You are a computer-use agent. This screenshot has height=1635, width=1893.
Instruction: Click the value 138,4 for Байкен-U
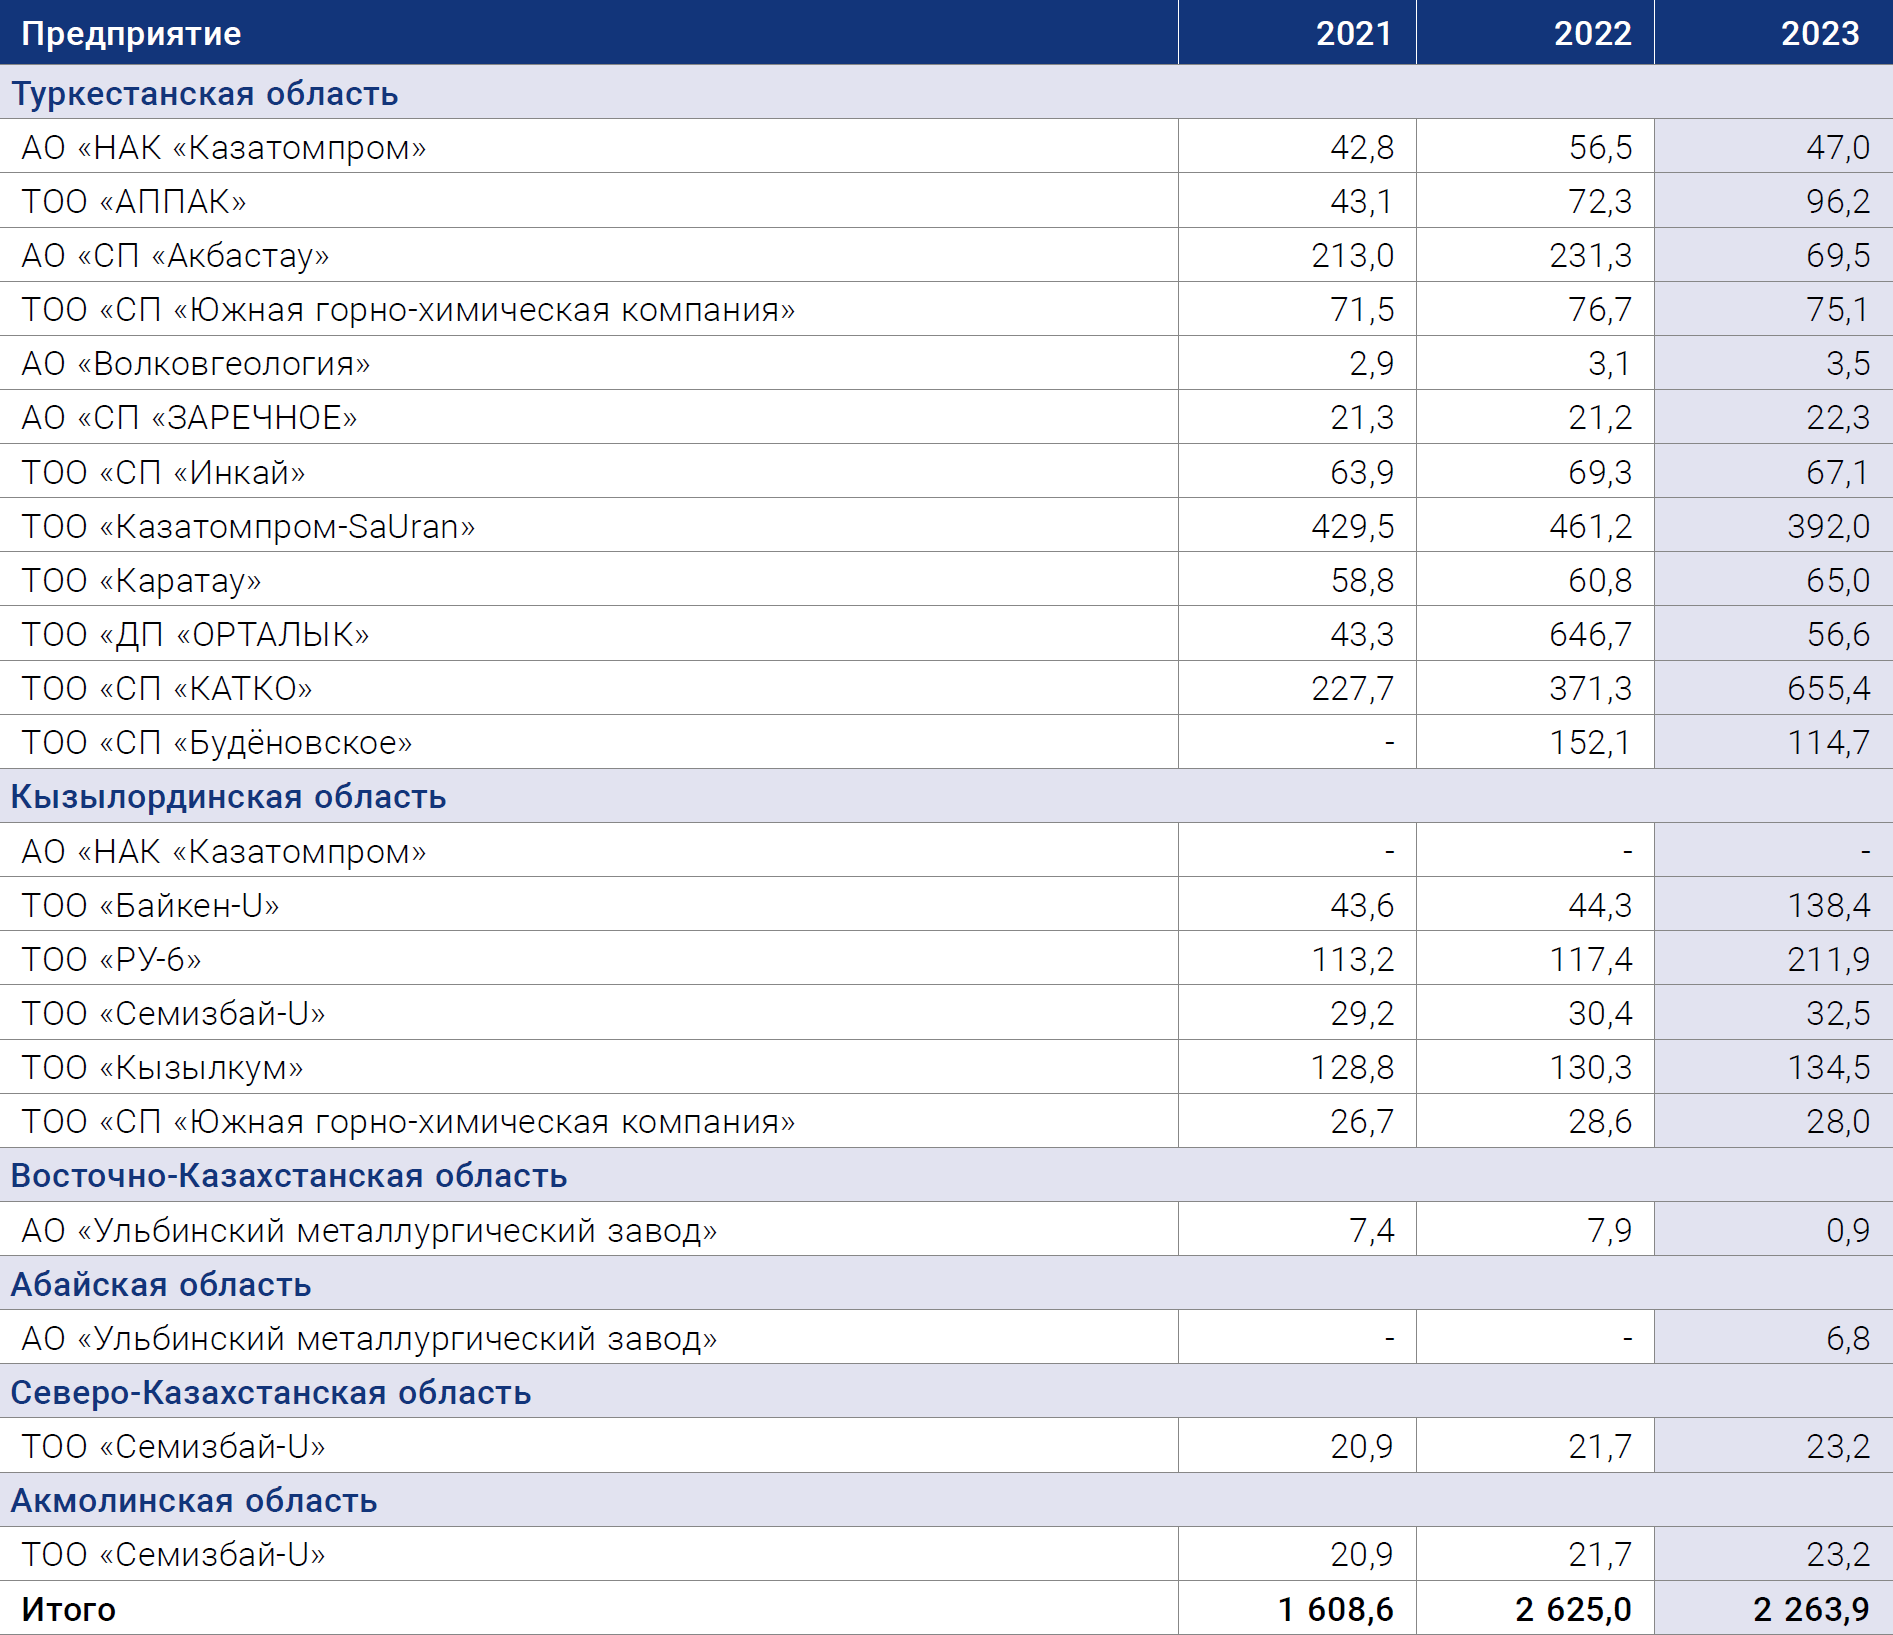click(1829, 905)
